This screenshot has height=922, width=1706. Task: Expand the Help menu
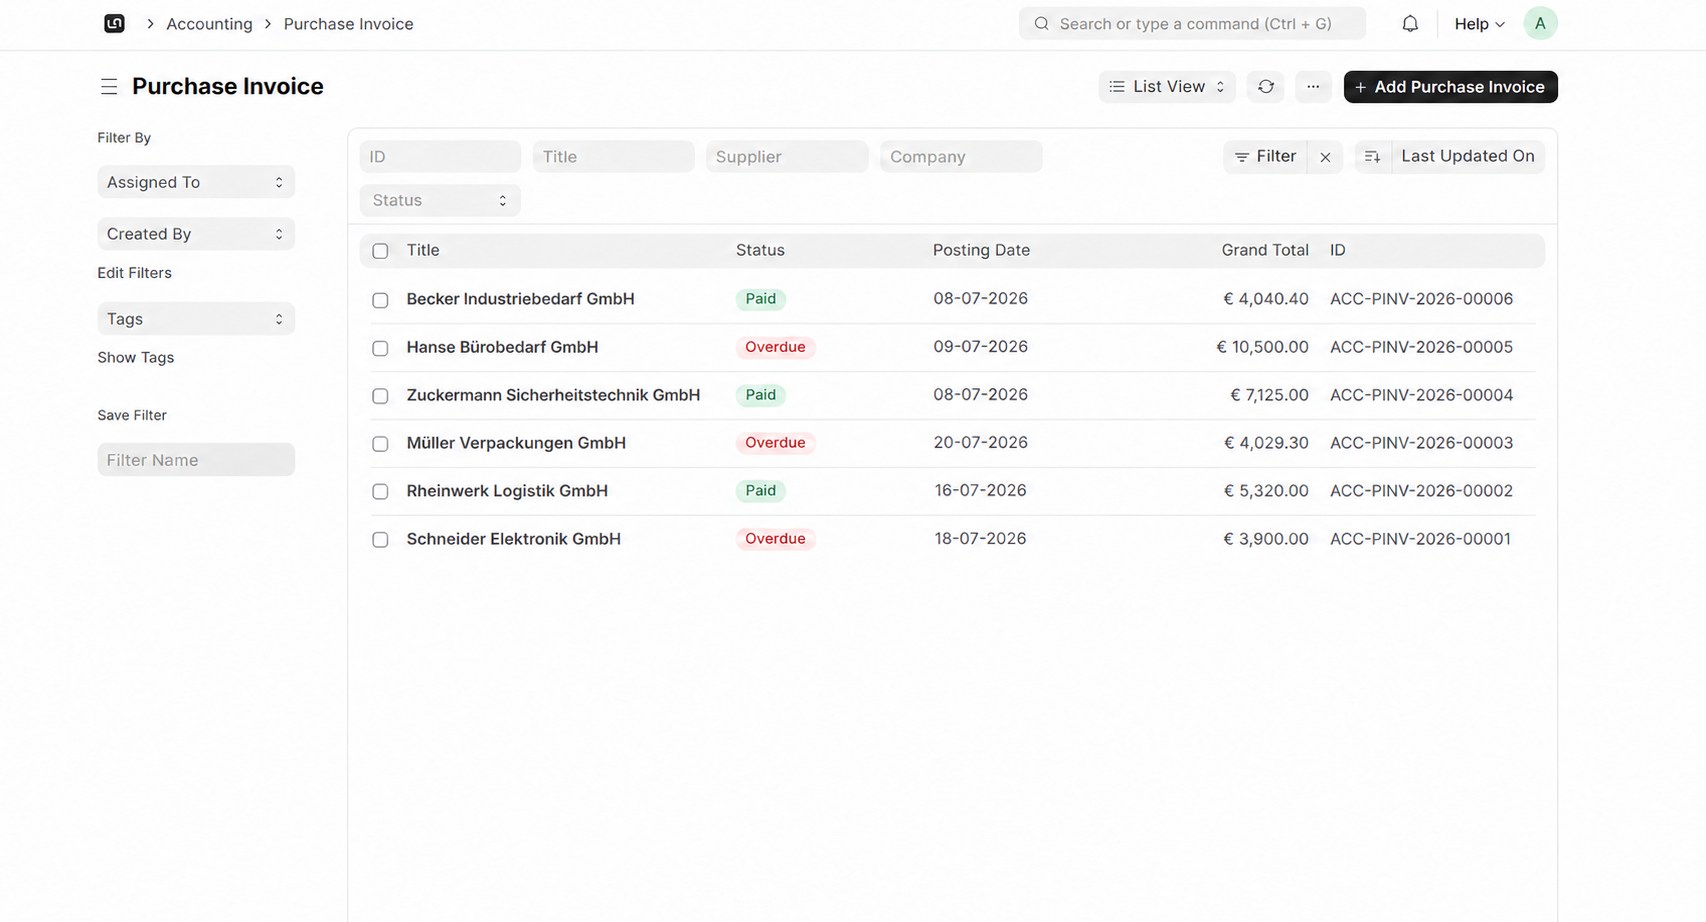click(x=1479, y=24)
